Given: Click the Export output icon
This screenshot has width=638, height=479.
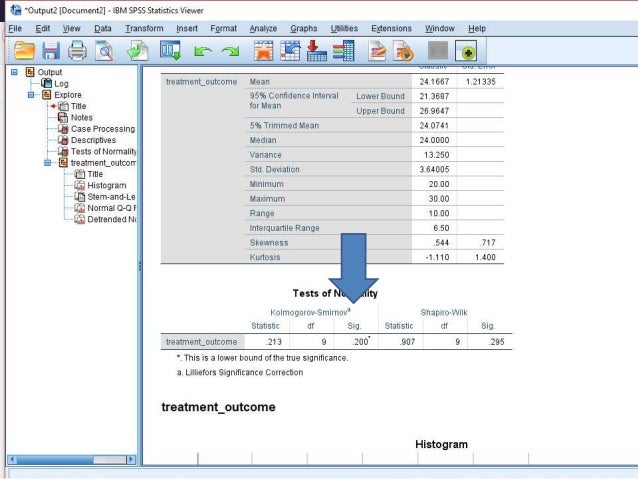Looking at the screenshot, I should [137, 51].
